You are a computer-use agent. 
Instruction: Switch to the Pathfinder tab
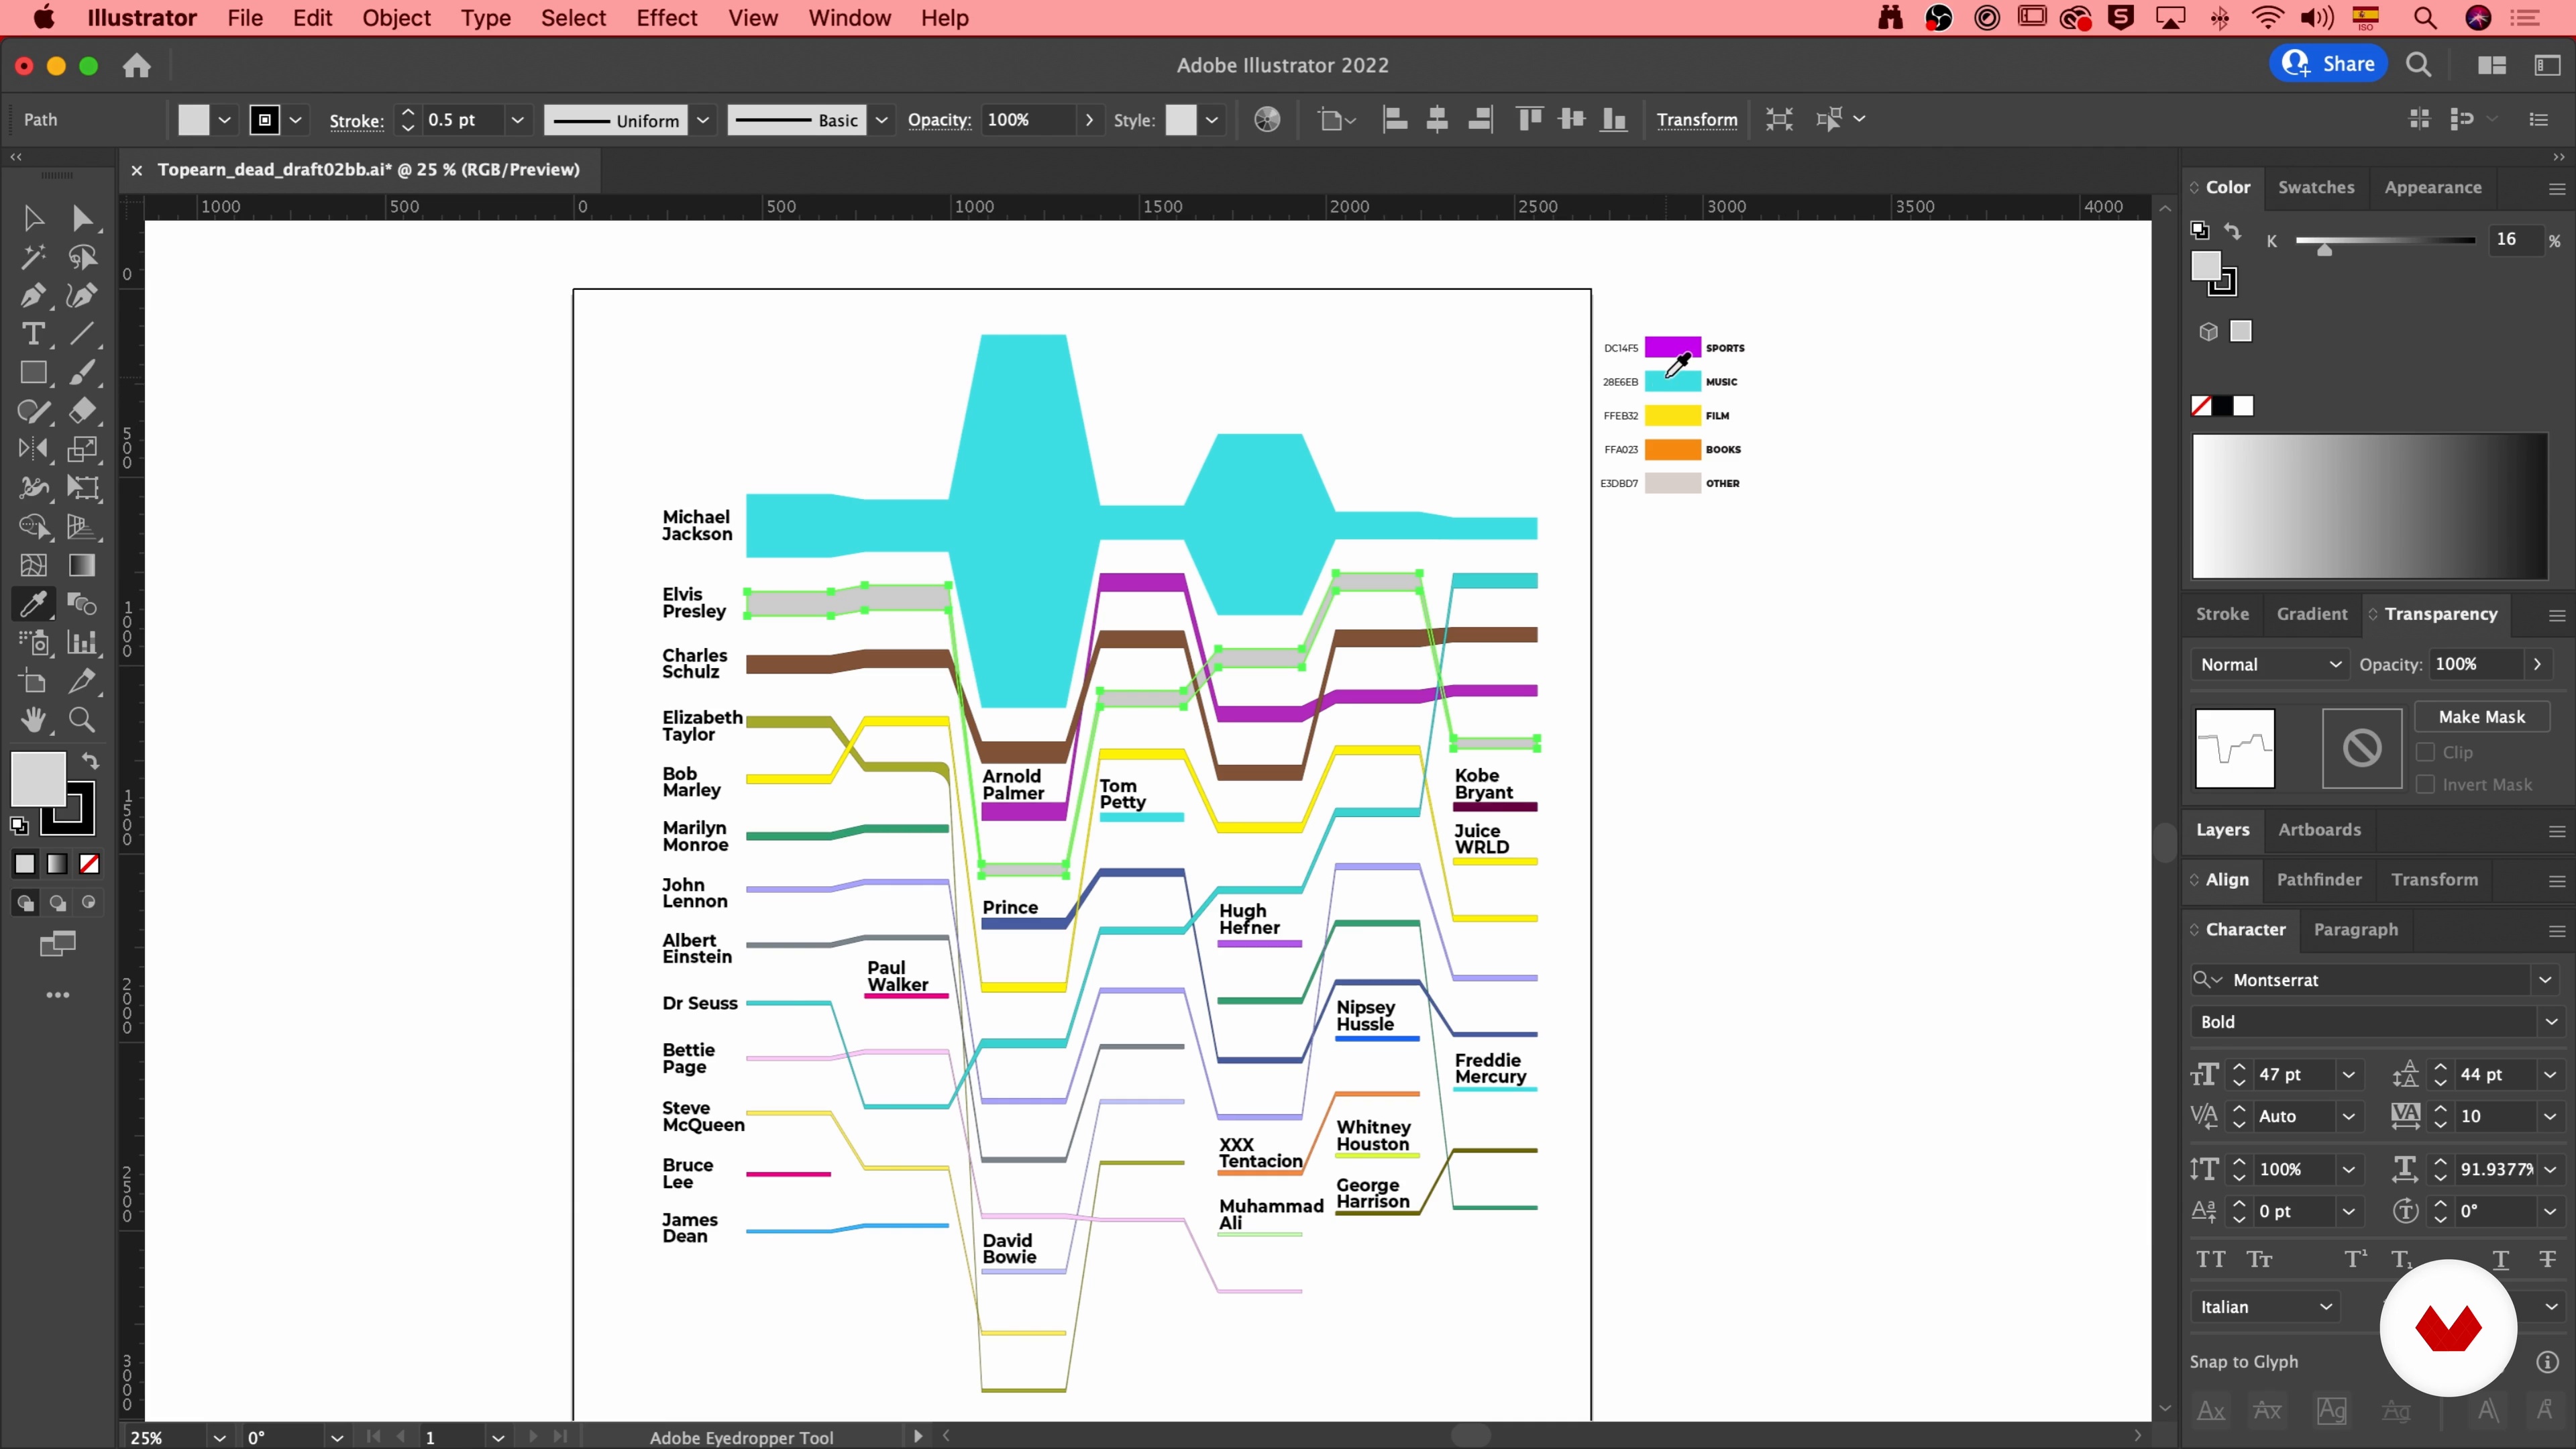coord(2319,880)
